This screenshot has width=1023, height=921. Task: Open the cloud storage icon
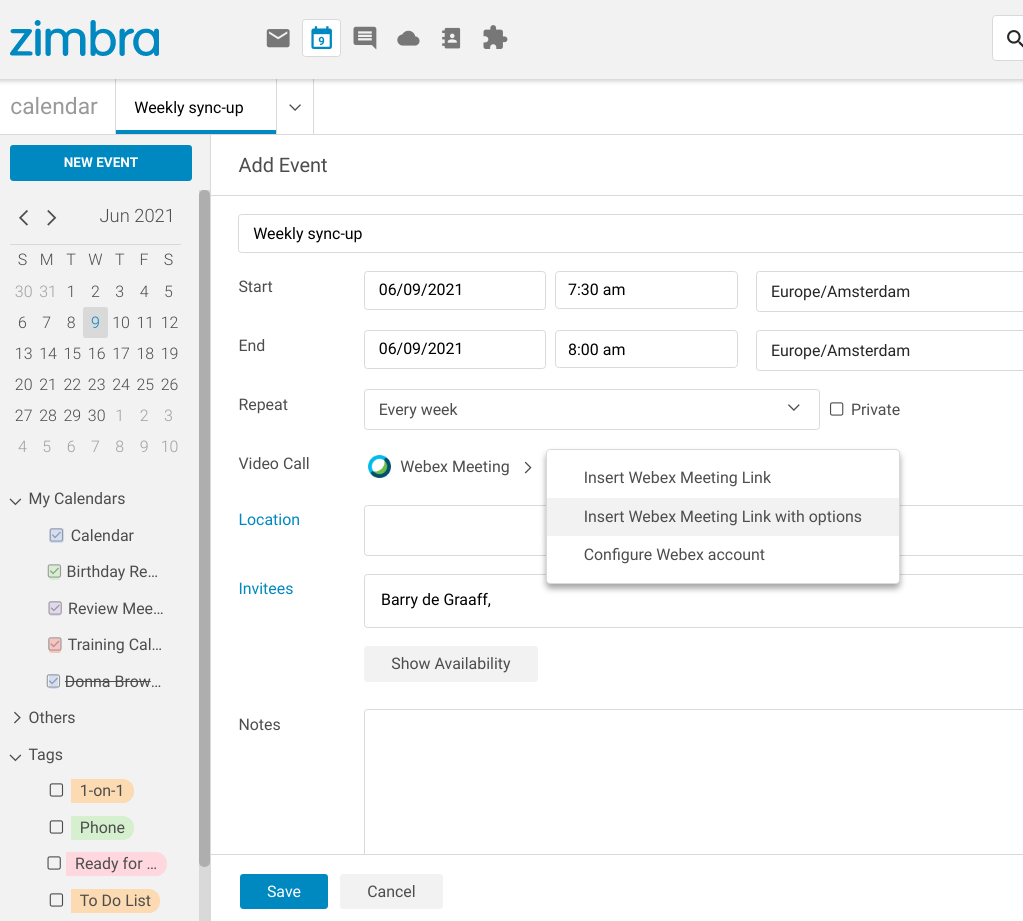[408, 39]
